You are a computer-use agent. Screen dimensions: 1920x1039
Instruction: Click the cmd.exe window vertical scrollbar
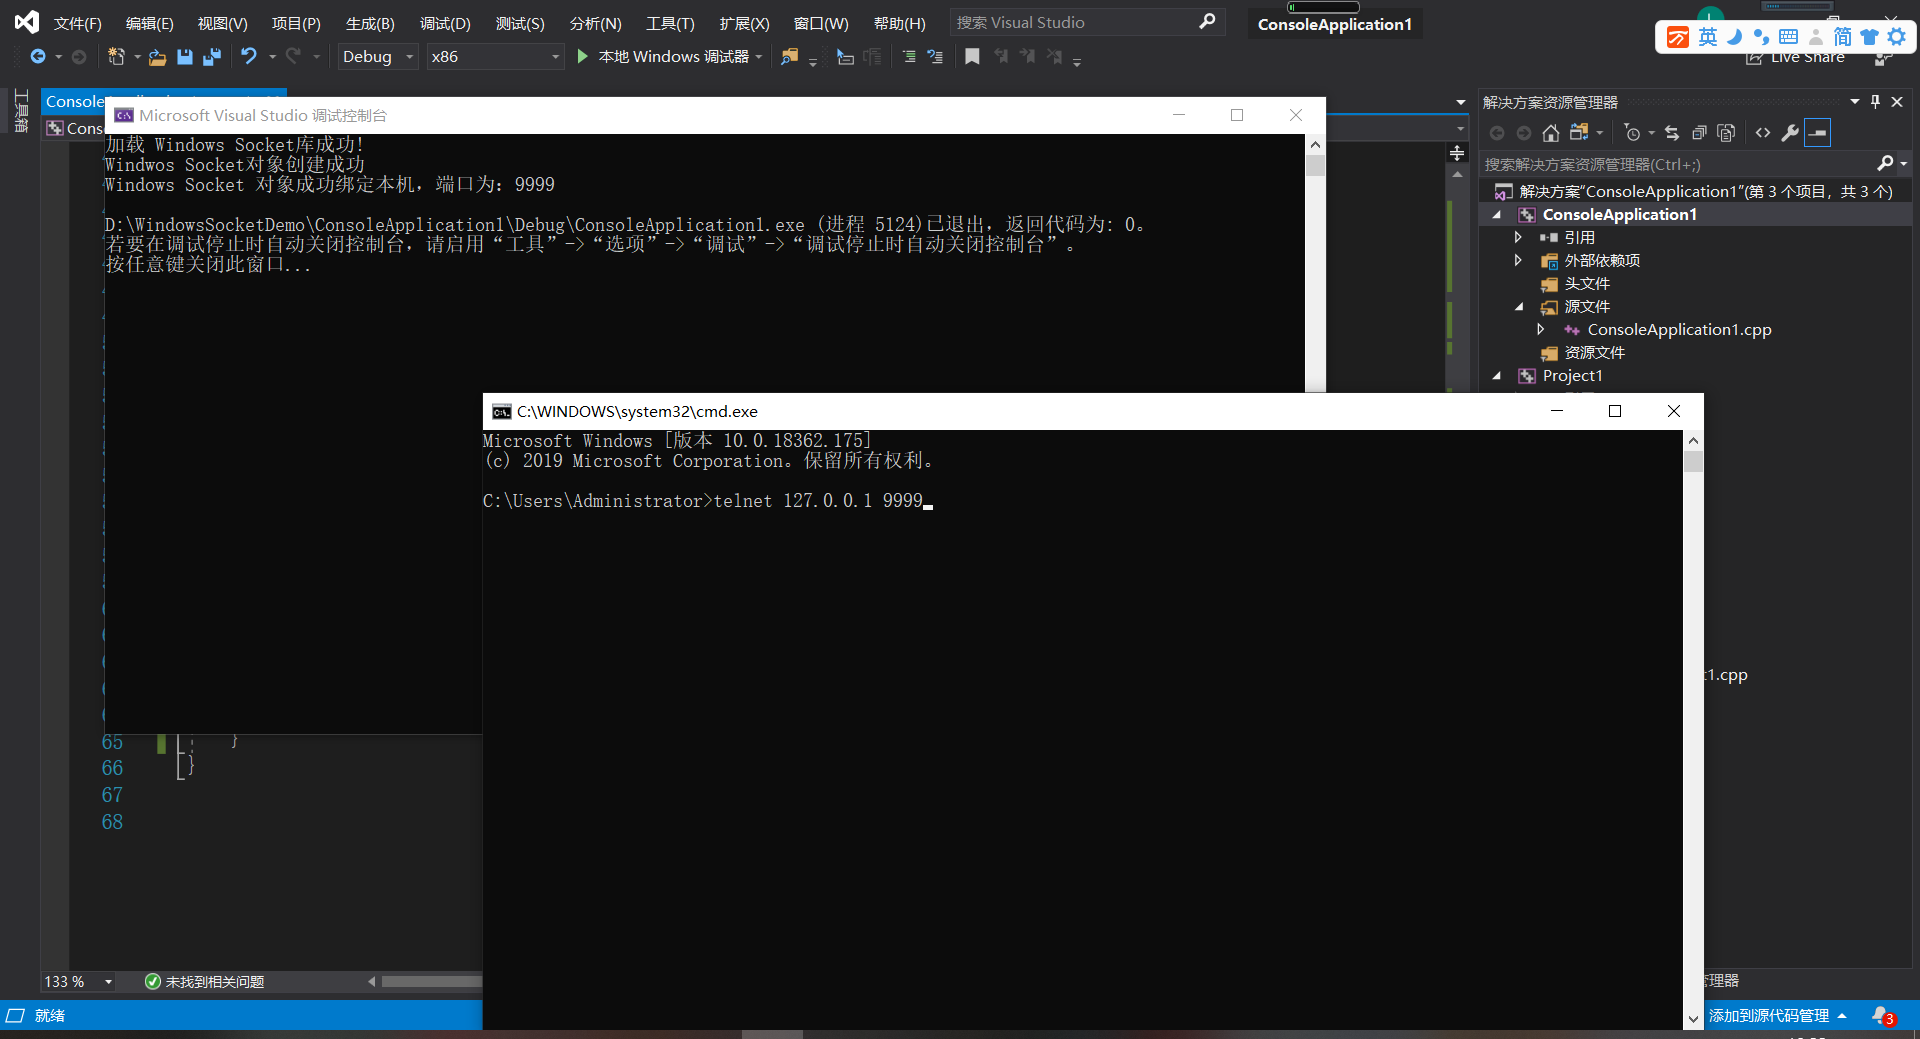(x=1693, y=730)
